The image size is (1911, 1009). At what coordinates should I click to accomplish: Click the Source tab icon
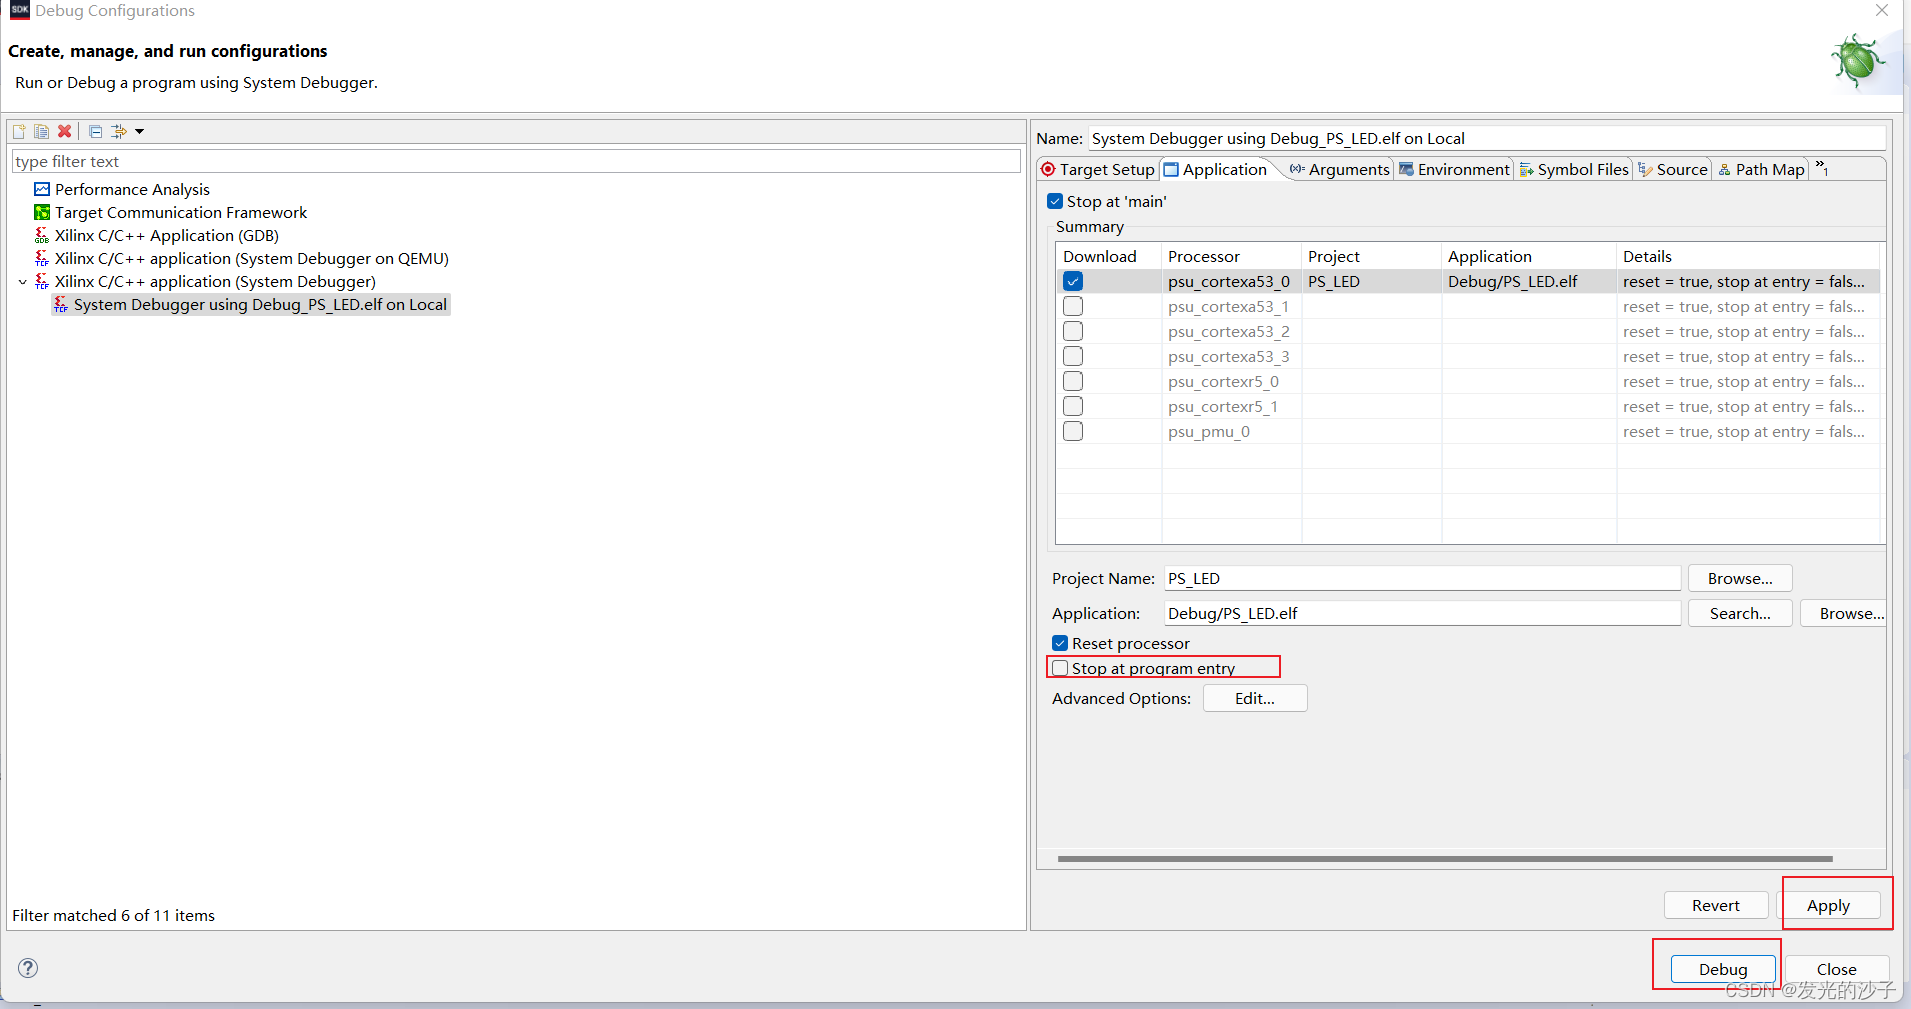[x=1645, y=169]
